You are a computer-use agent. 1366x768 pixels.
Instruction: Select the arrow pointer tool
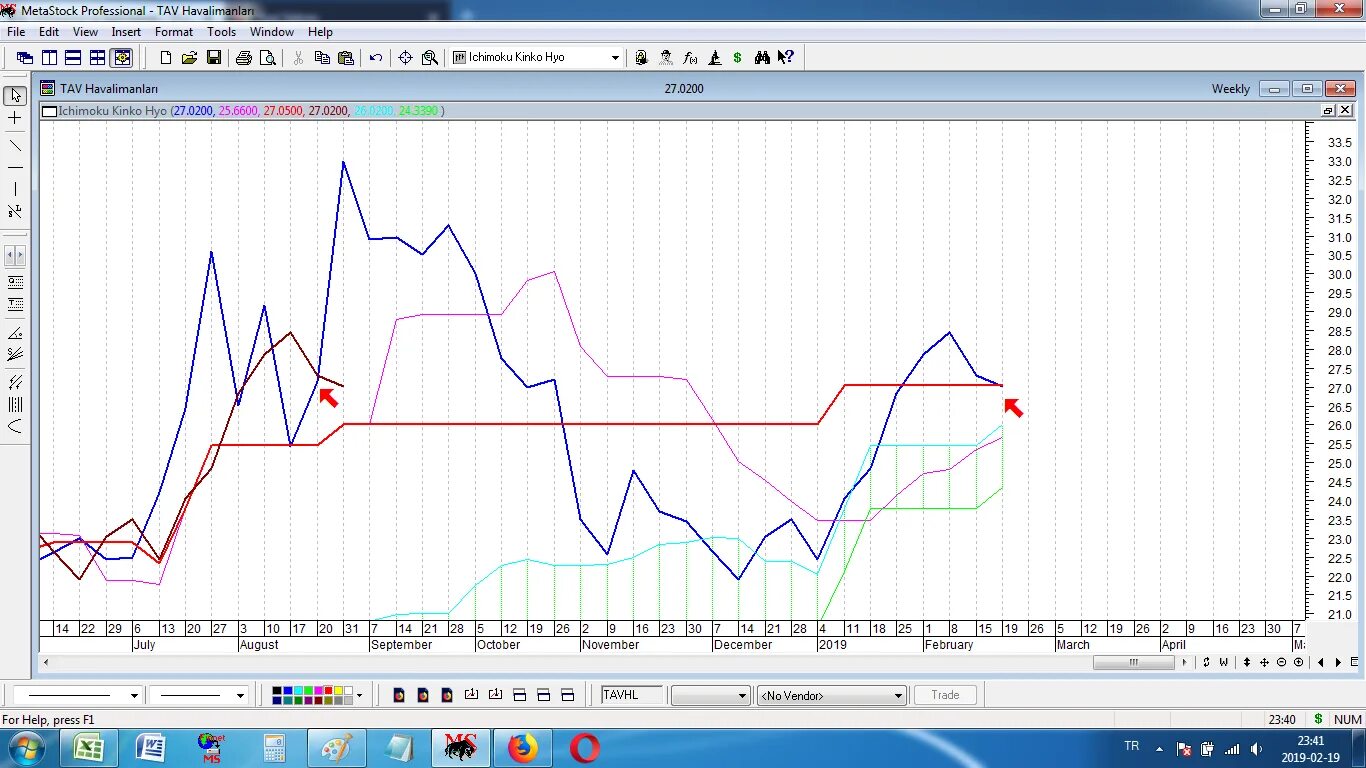pos(15,96)
